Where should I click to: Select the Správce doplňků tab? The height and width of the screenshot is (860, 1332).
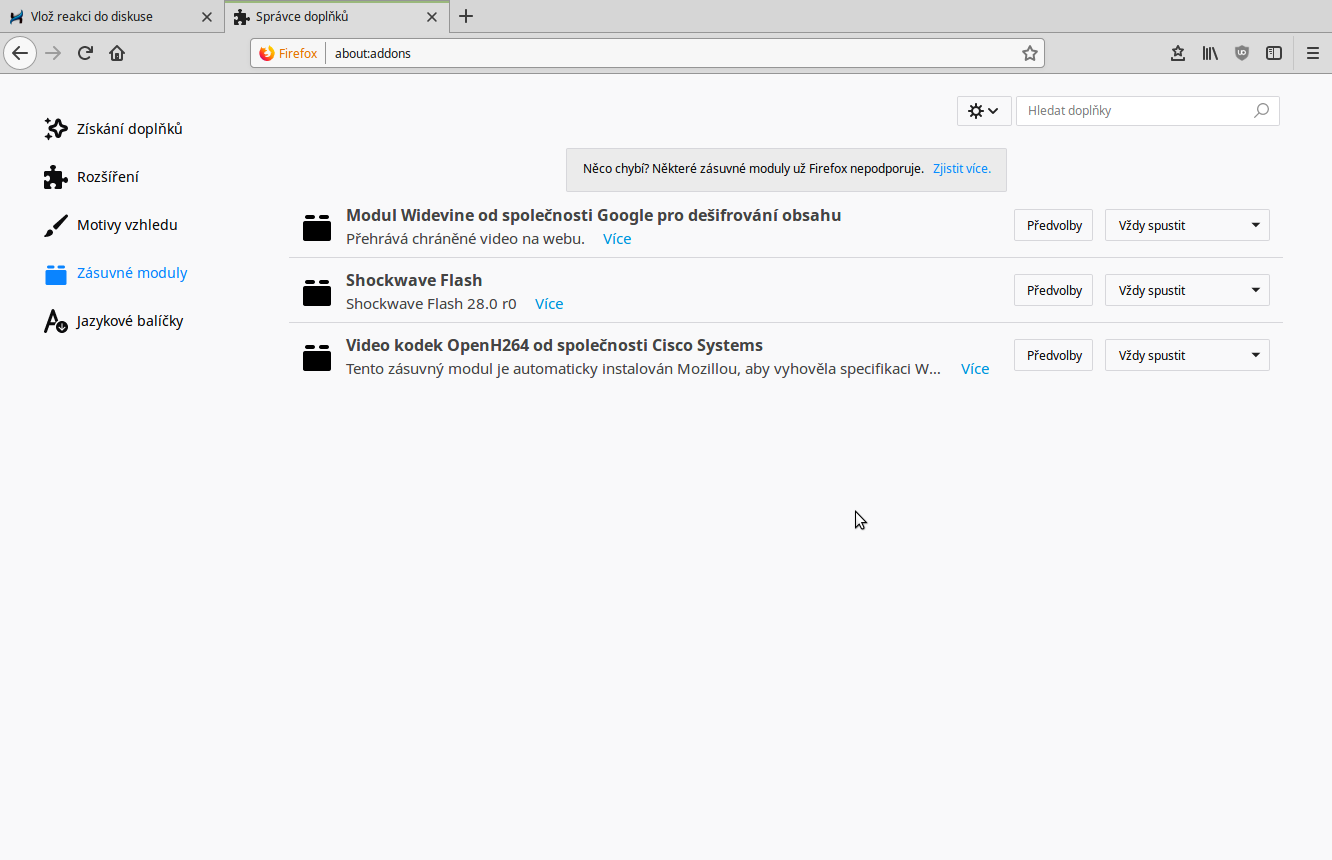pyautogui.click(x=336, y=17)
